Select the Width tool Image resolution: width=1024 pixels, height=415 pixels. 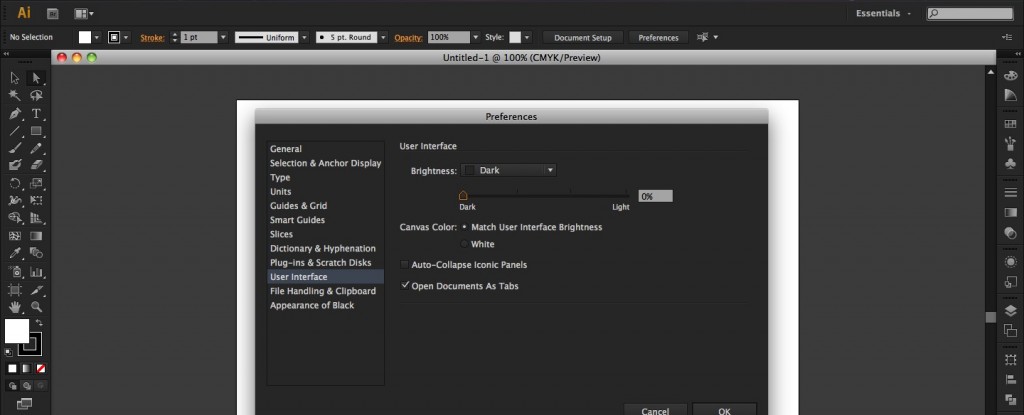coord(15,201)
